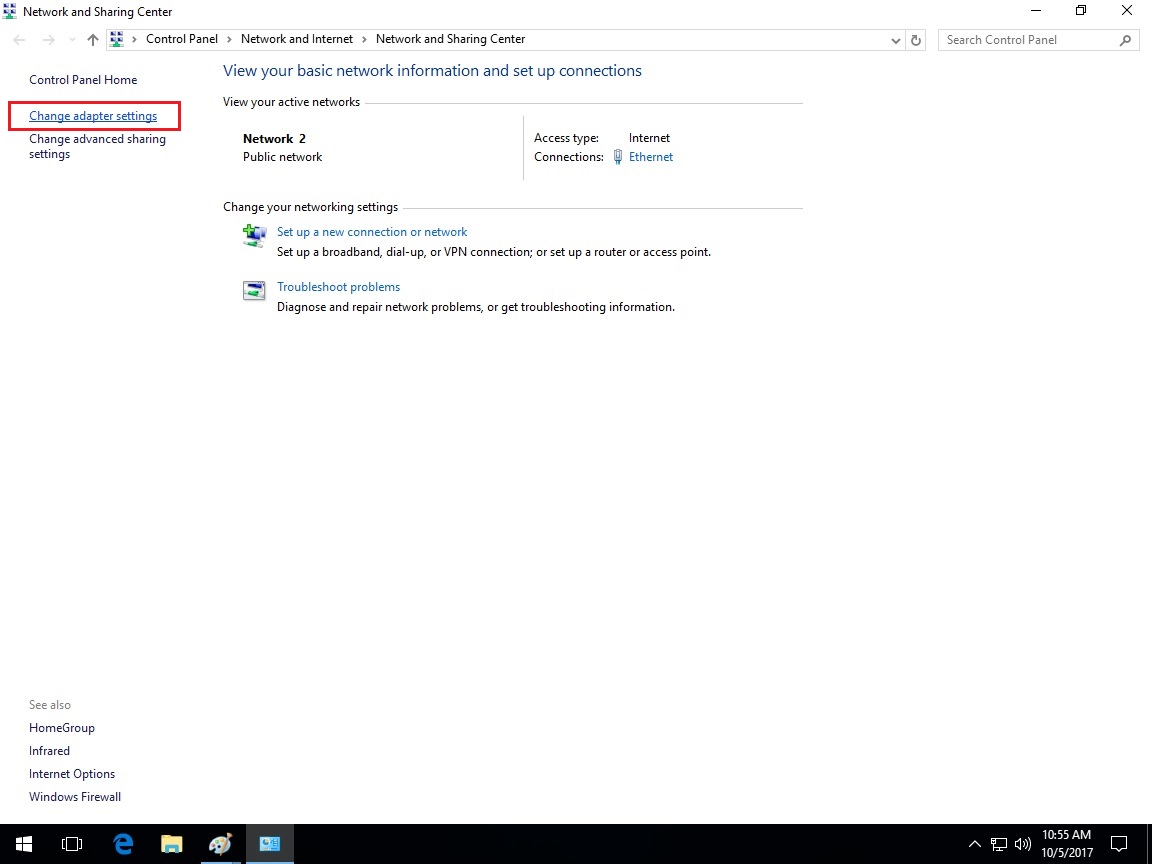Click the new connection setup icon
The image size is (1152, 864).
point(254,236)
